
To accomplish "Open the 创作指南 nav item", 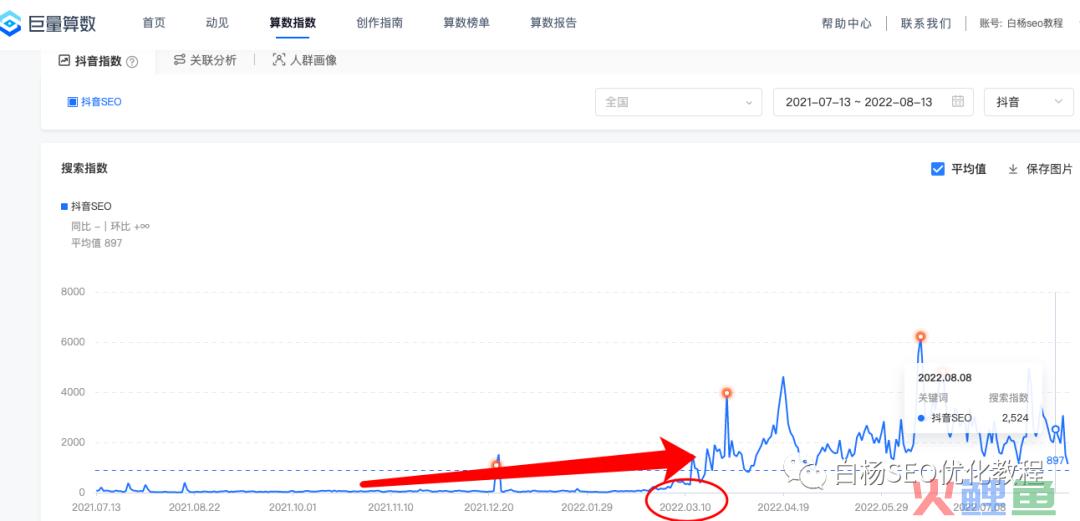I will tap(380, 23).
